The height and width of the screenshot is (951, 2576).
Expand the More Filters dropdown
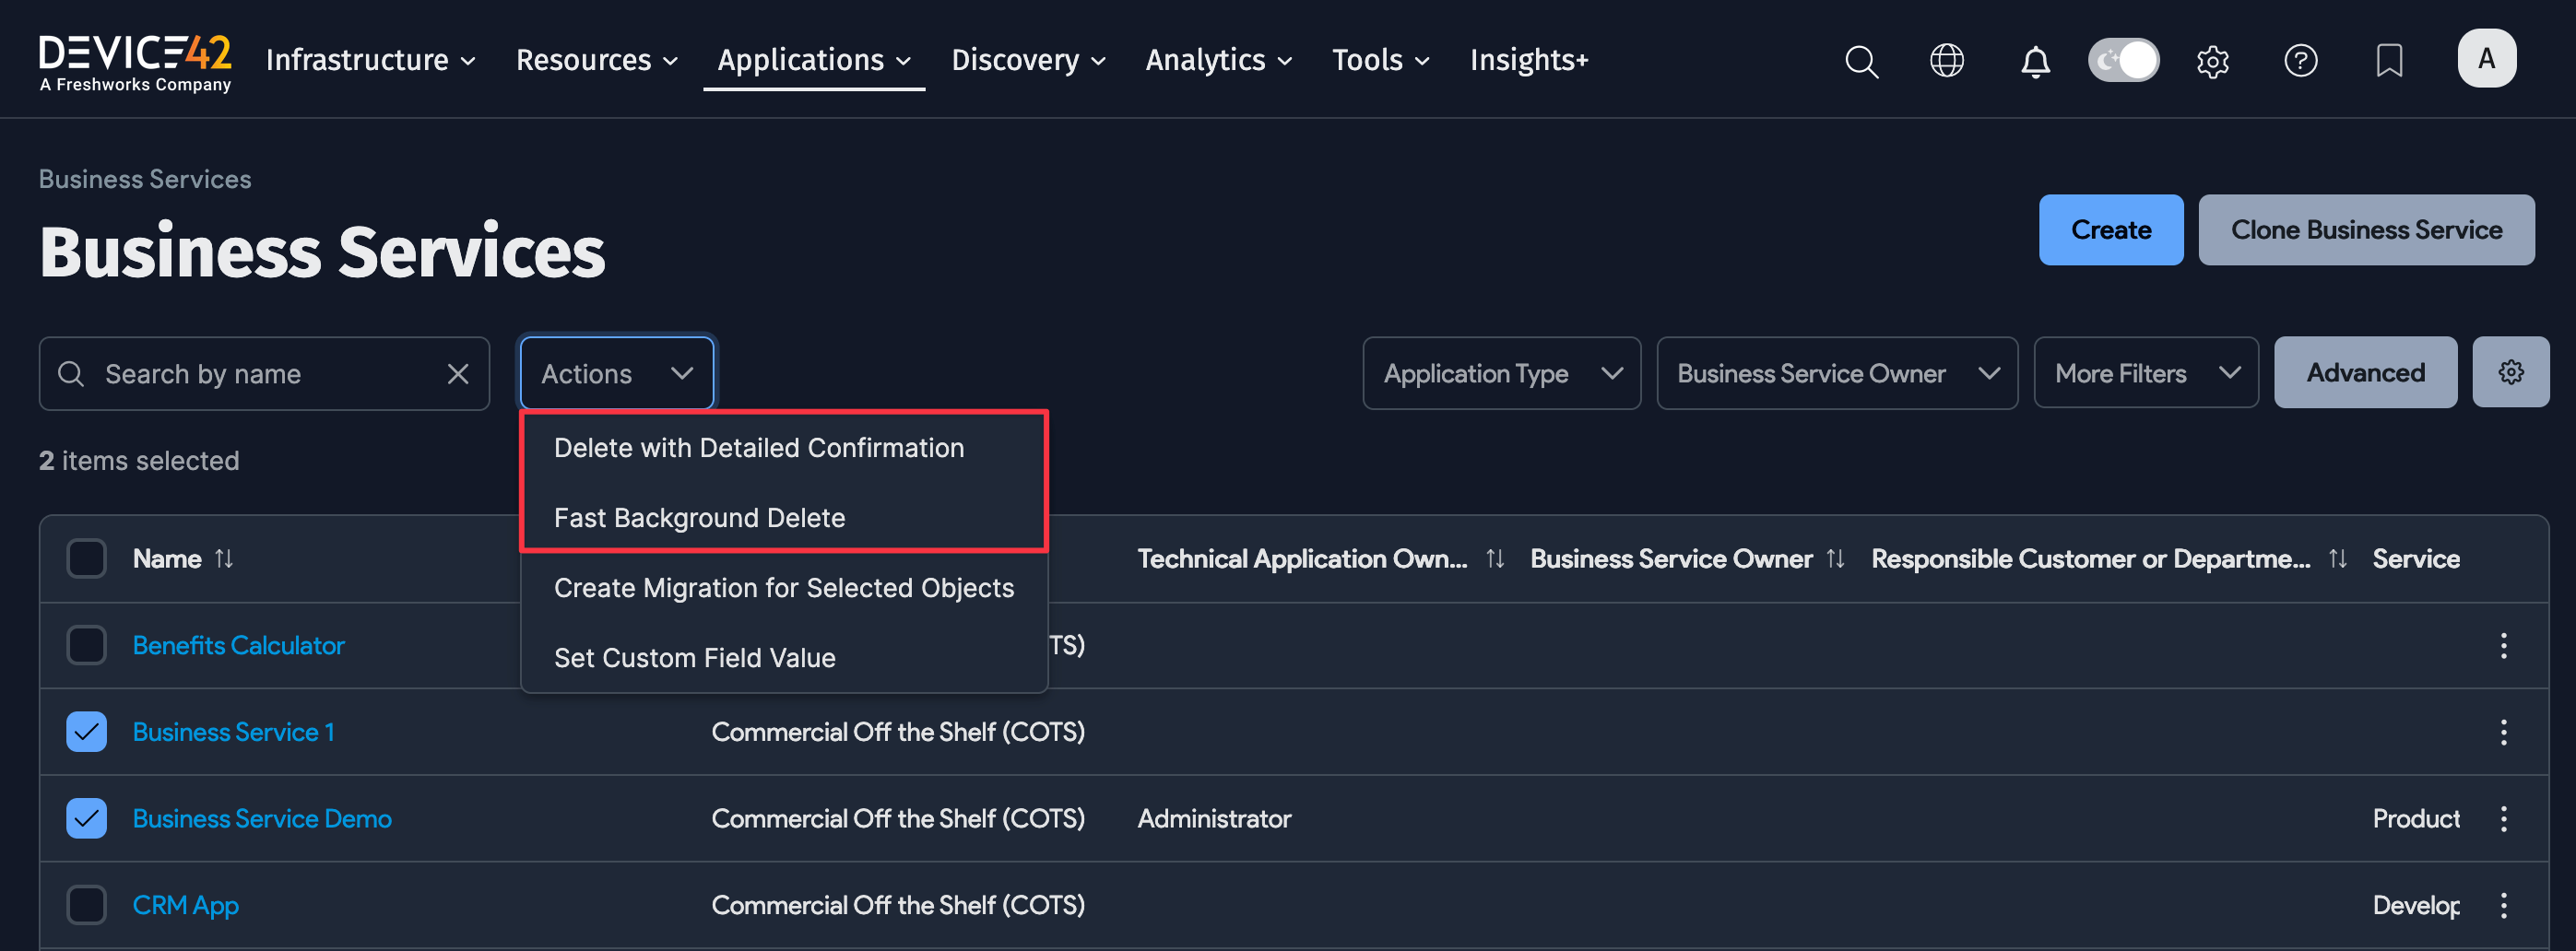tap(2145, 373)
